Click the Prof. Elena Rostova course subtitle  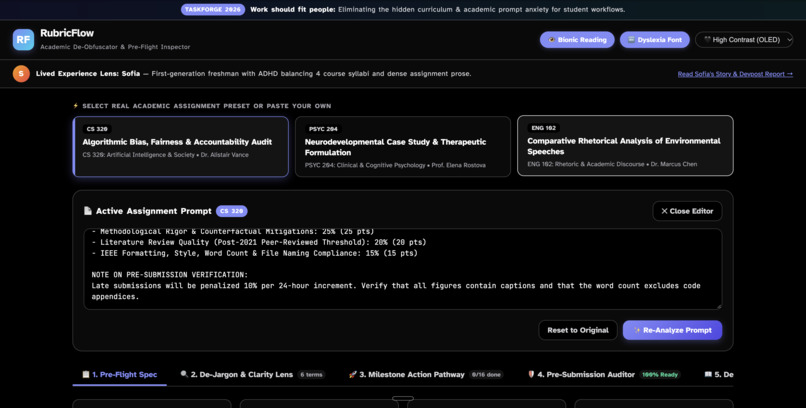coord(395,165)
